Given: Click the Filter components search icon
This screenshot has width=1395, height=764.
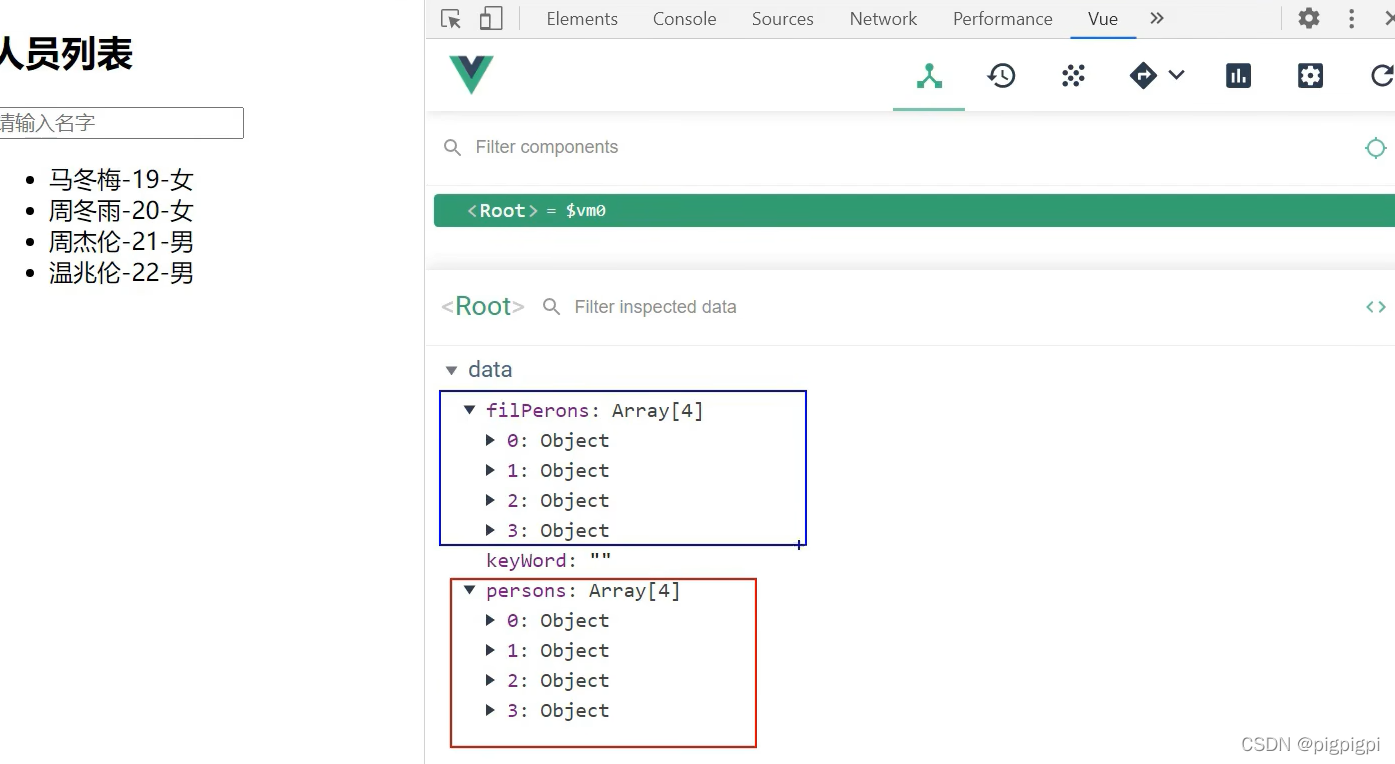Looking at the screenshot, I should click(x=452, y=148).
